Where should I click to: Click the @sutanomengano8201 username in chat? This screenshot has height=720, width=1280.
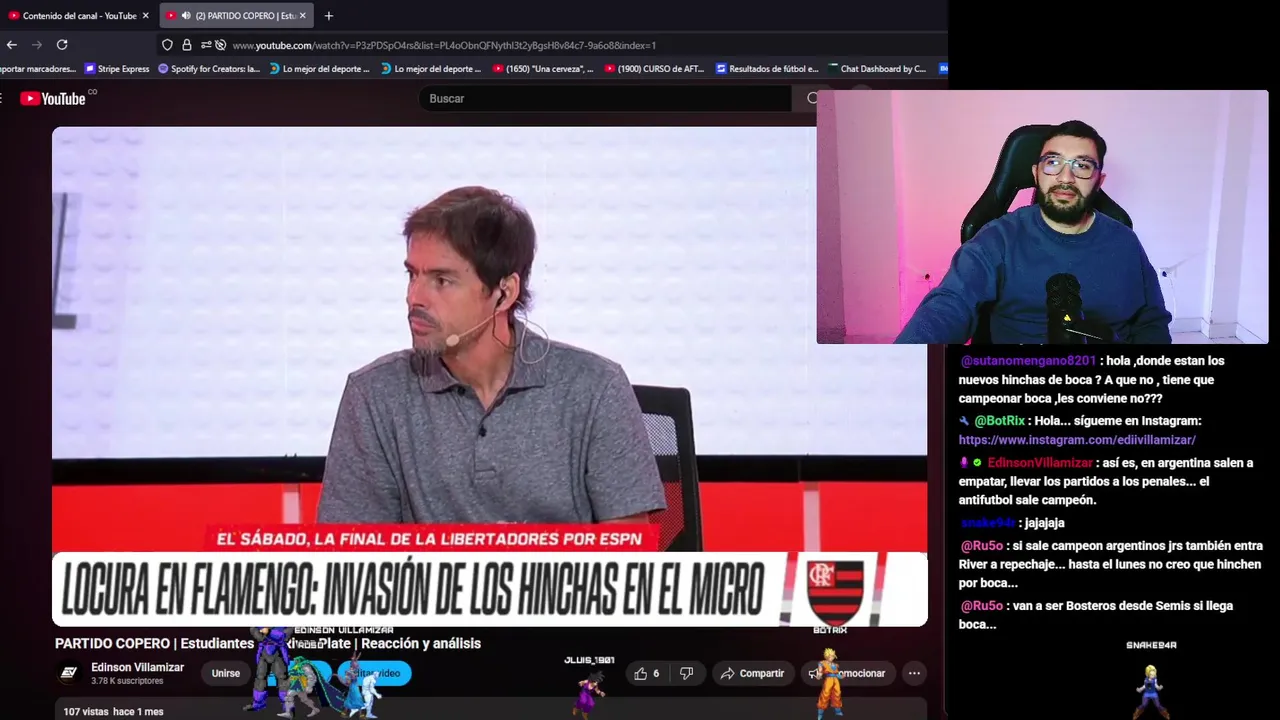click(1028, 361)
